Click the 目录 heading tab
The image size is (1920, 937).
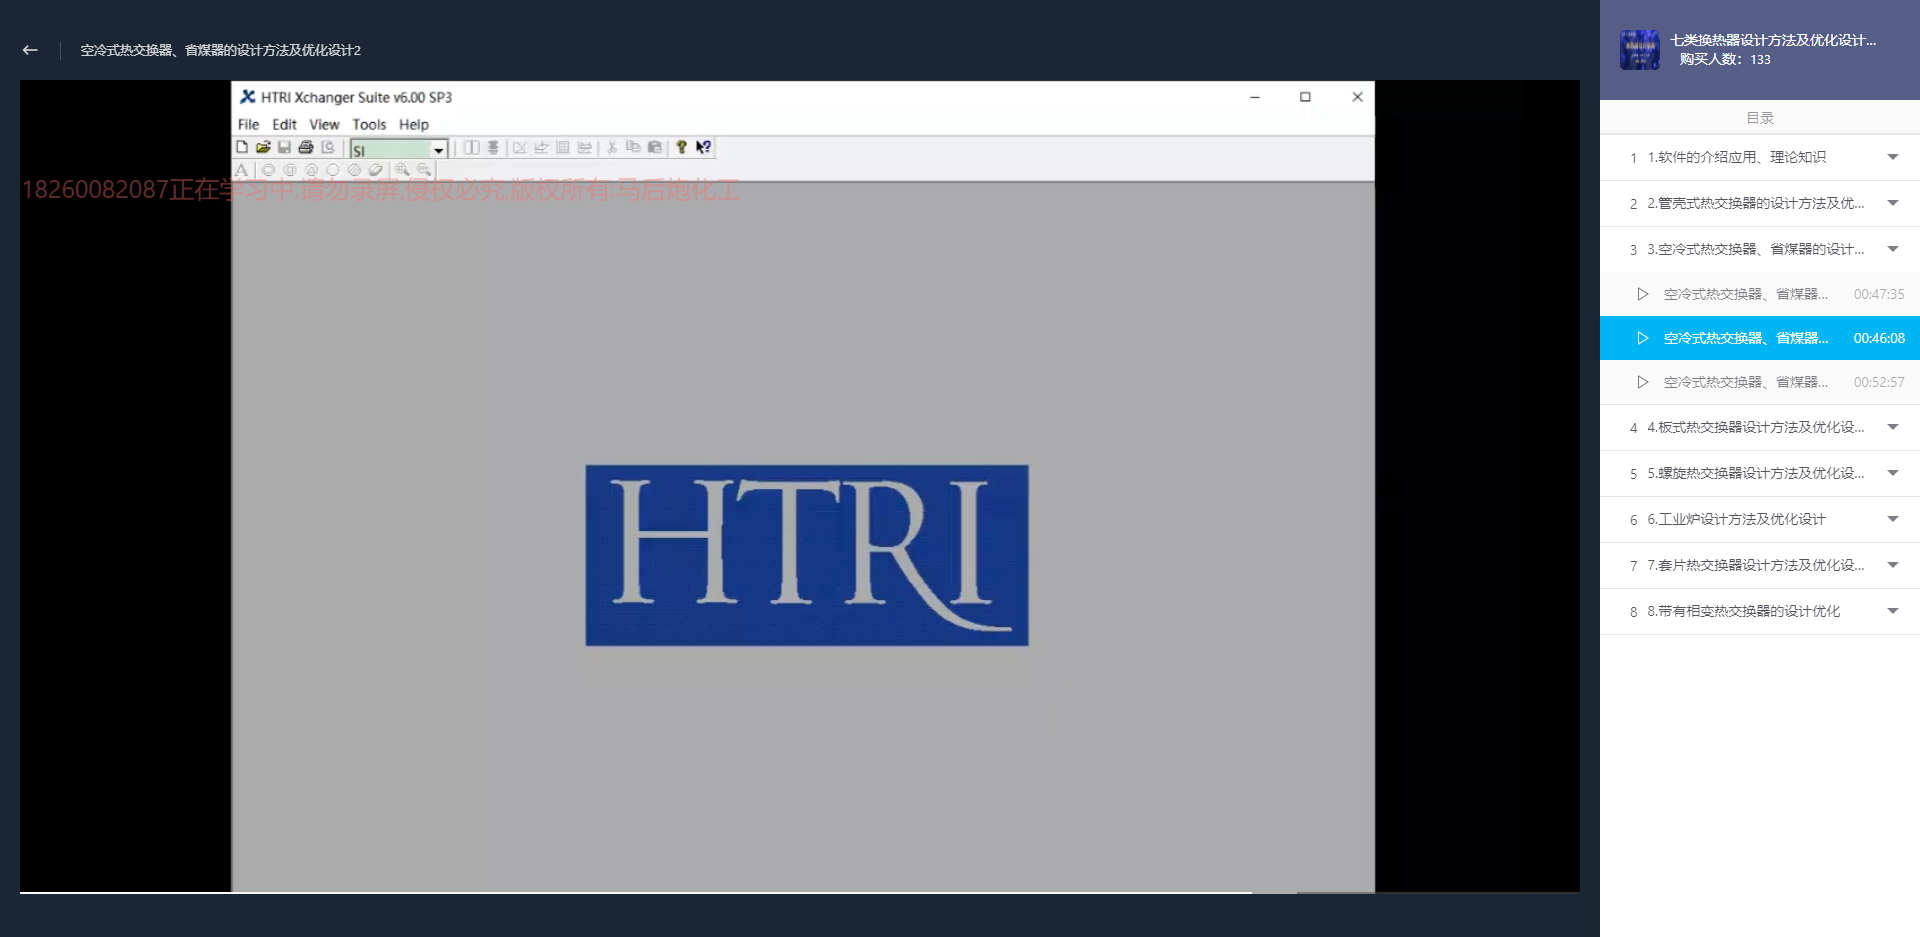pos(1760,118)
